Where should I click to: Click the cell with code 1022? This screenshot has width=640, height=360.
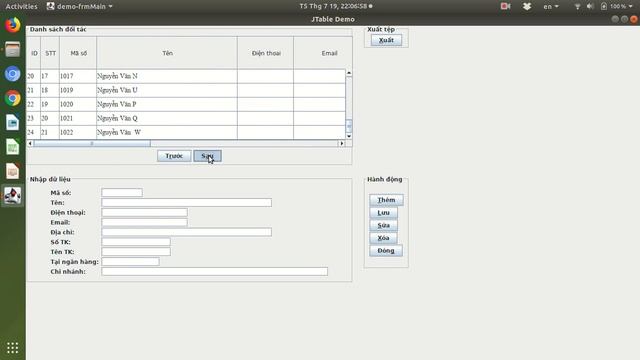(x=78, y=132)
